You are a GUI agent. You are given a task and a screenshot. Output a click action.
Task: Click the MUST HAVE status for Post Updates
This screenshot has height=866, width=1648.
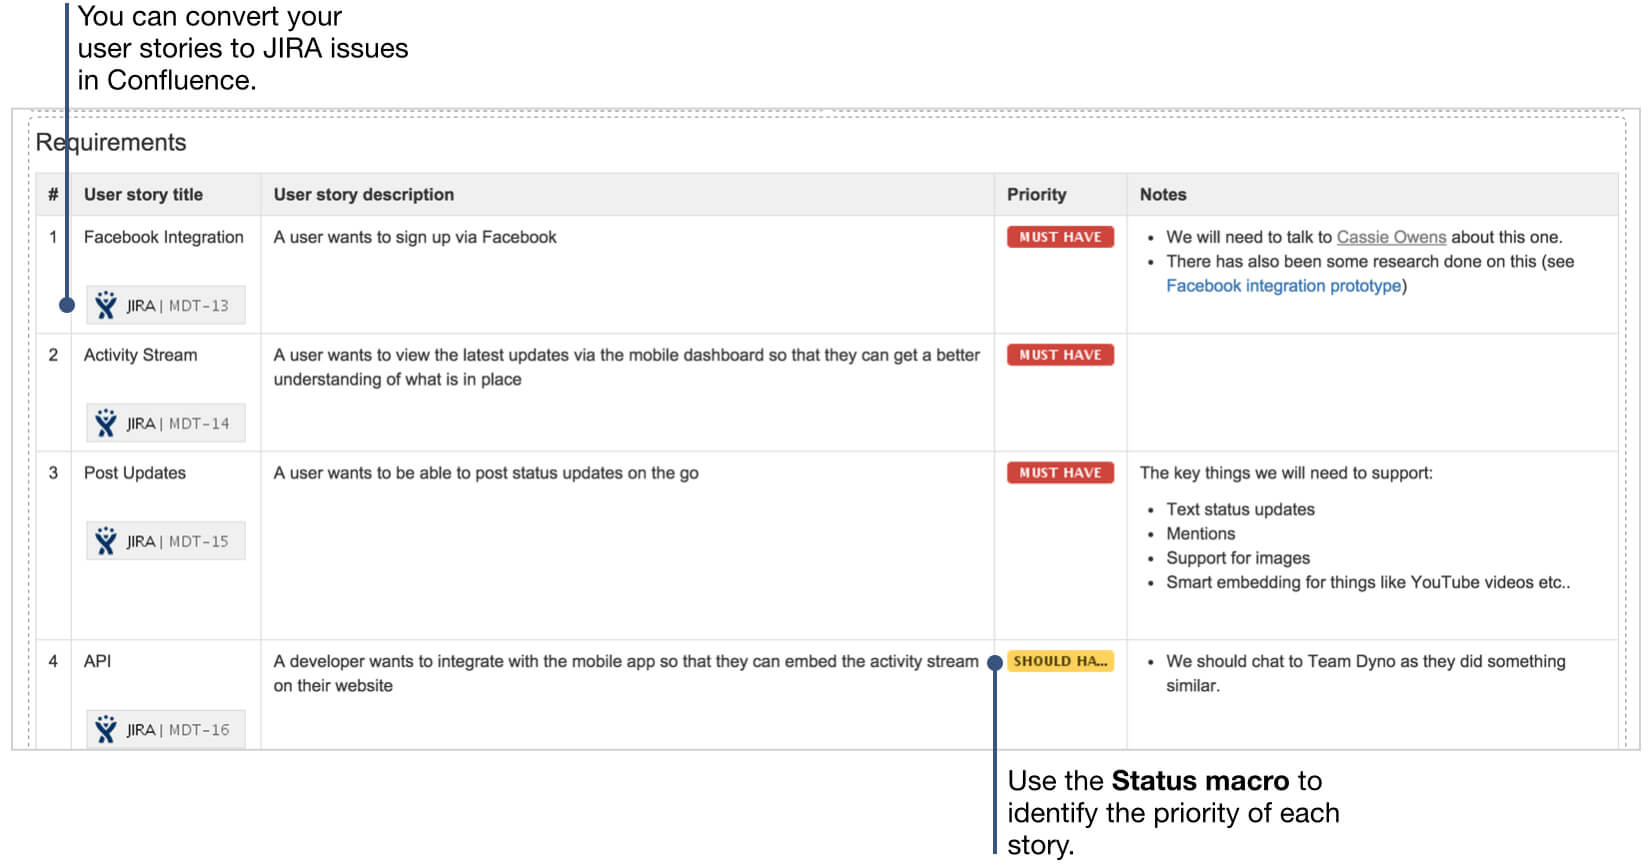[1059, 473]
